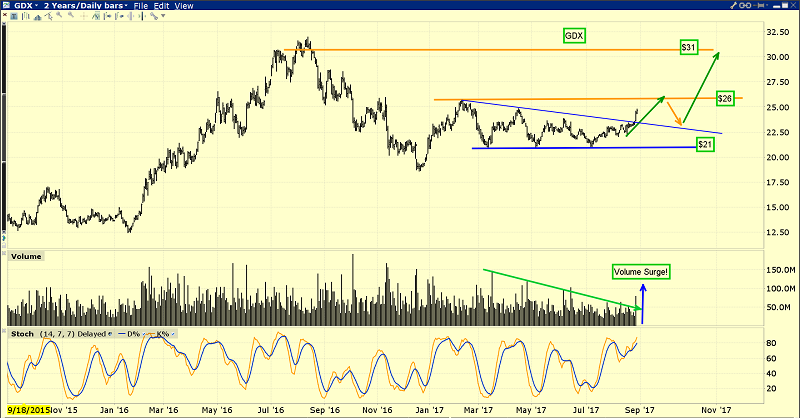Select the green $31 price target label

[688, 47]
